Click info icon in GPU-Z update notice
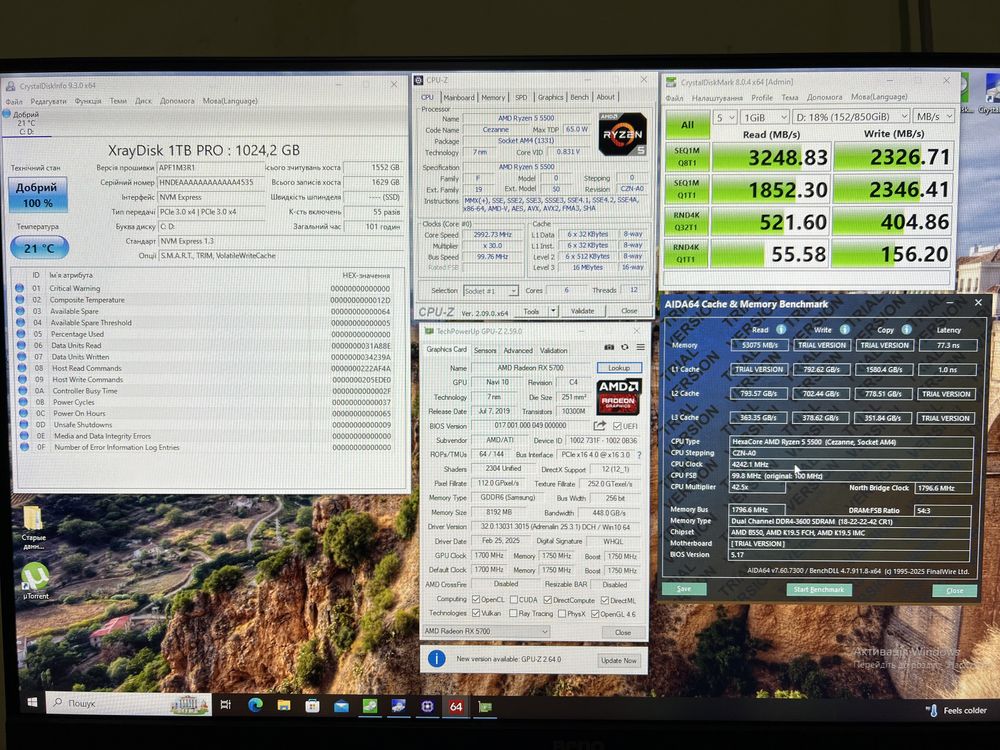Image resolution: width=1000 pixels, height=750 pixels. [436, 658]
